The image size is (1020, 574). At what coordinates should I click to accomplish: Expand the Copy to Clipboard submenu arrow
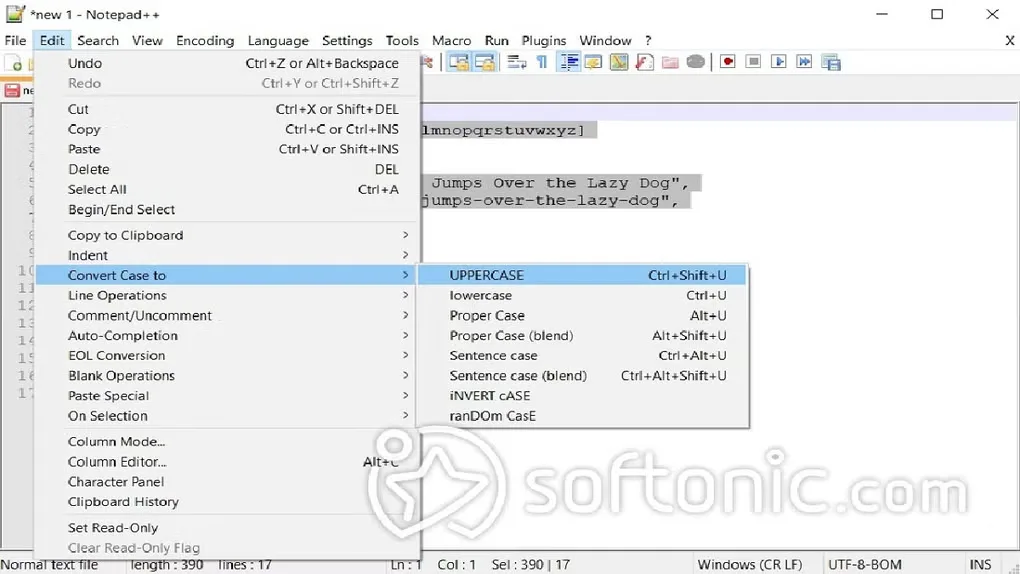pos(405,235)
